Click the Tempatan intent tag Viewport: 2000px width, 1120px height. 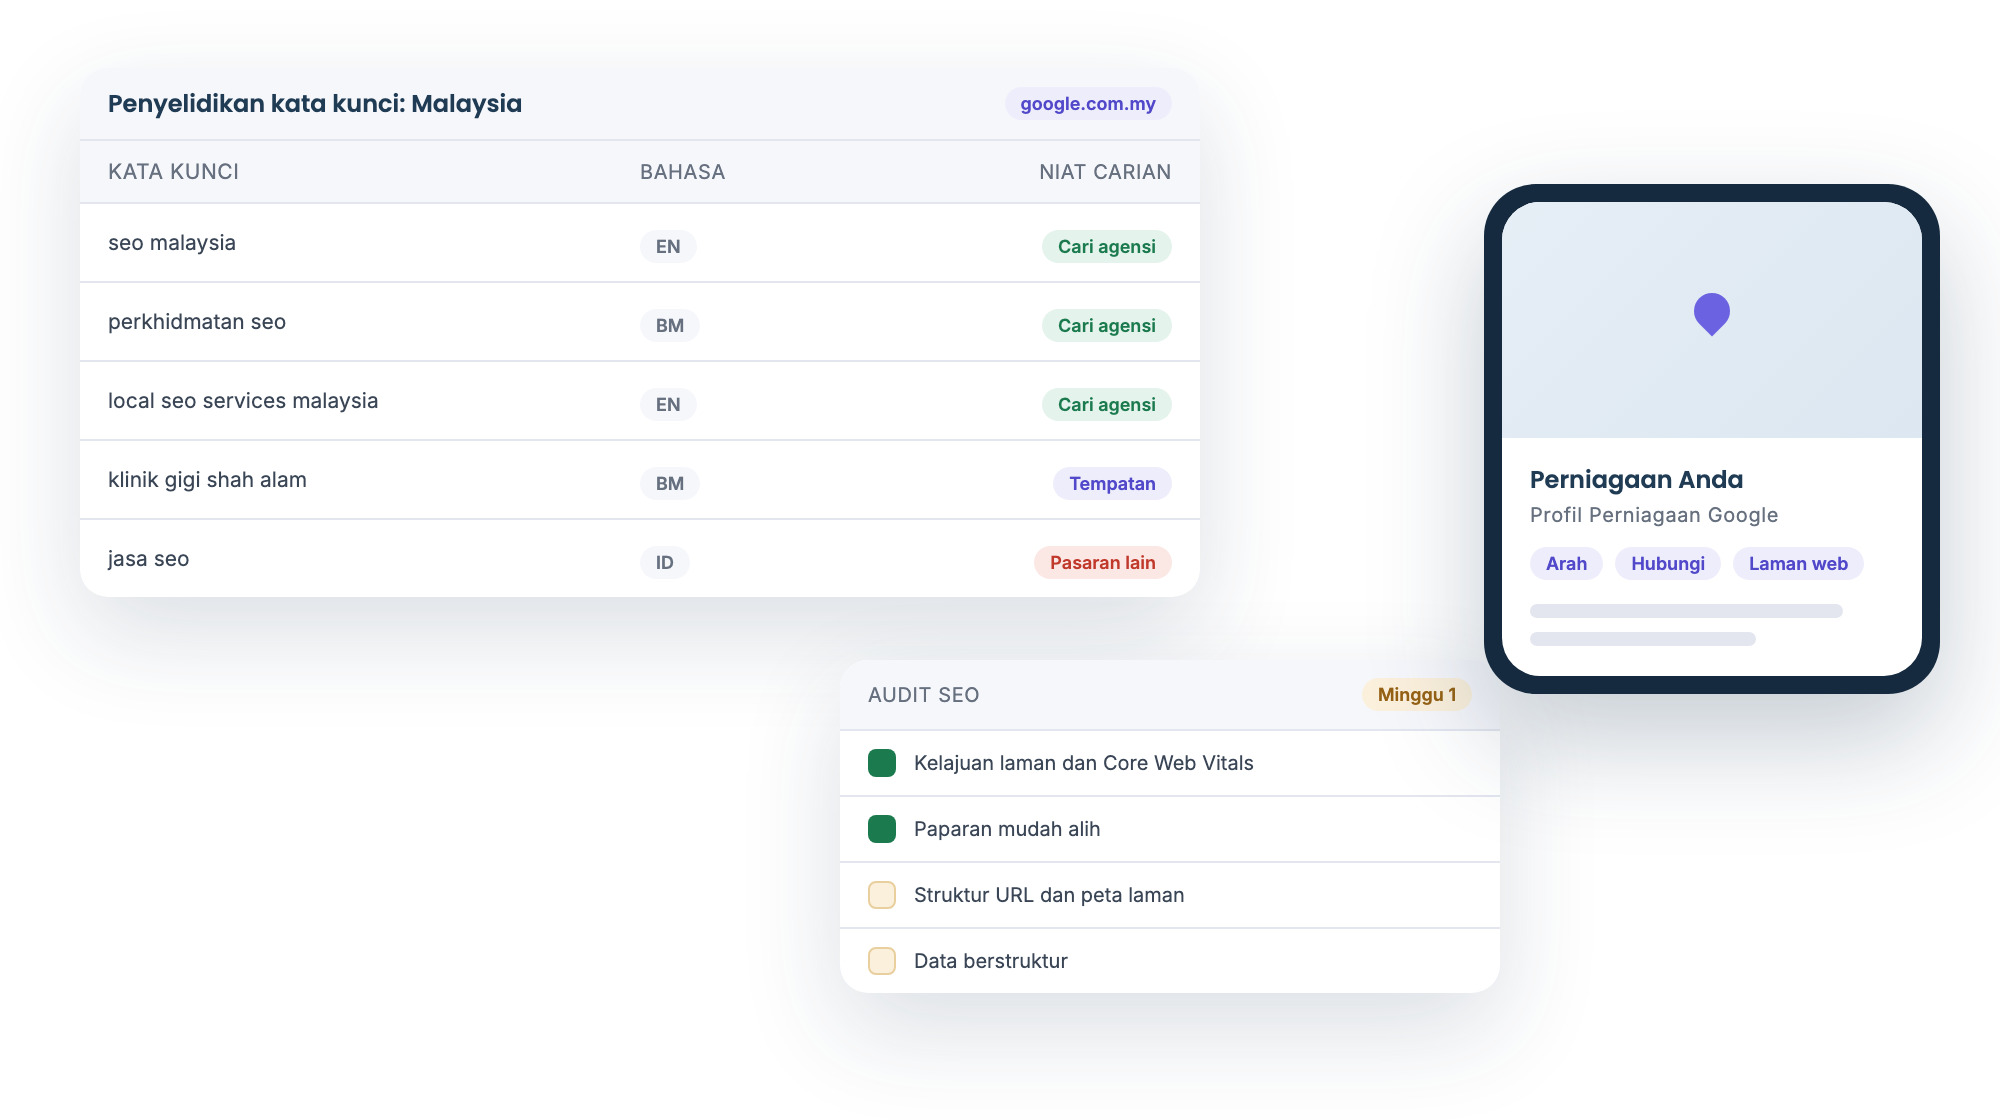tap(1112, 483)
